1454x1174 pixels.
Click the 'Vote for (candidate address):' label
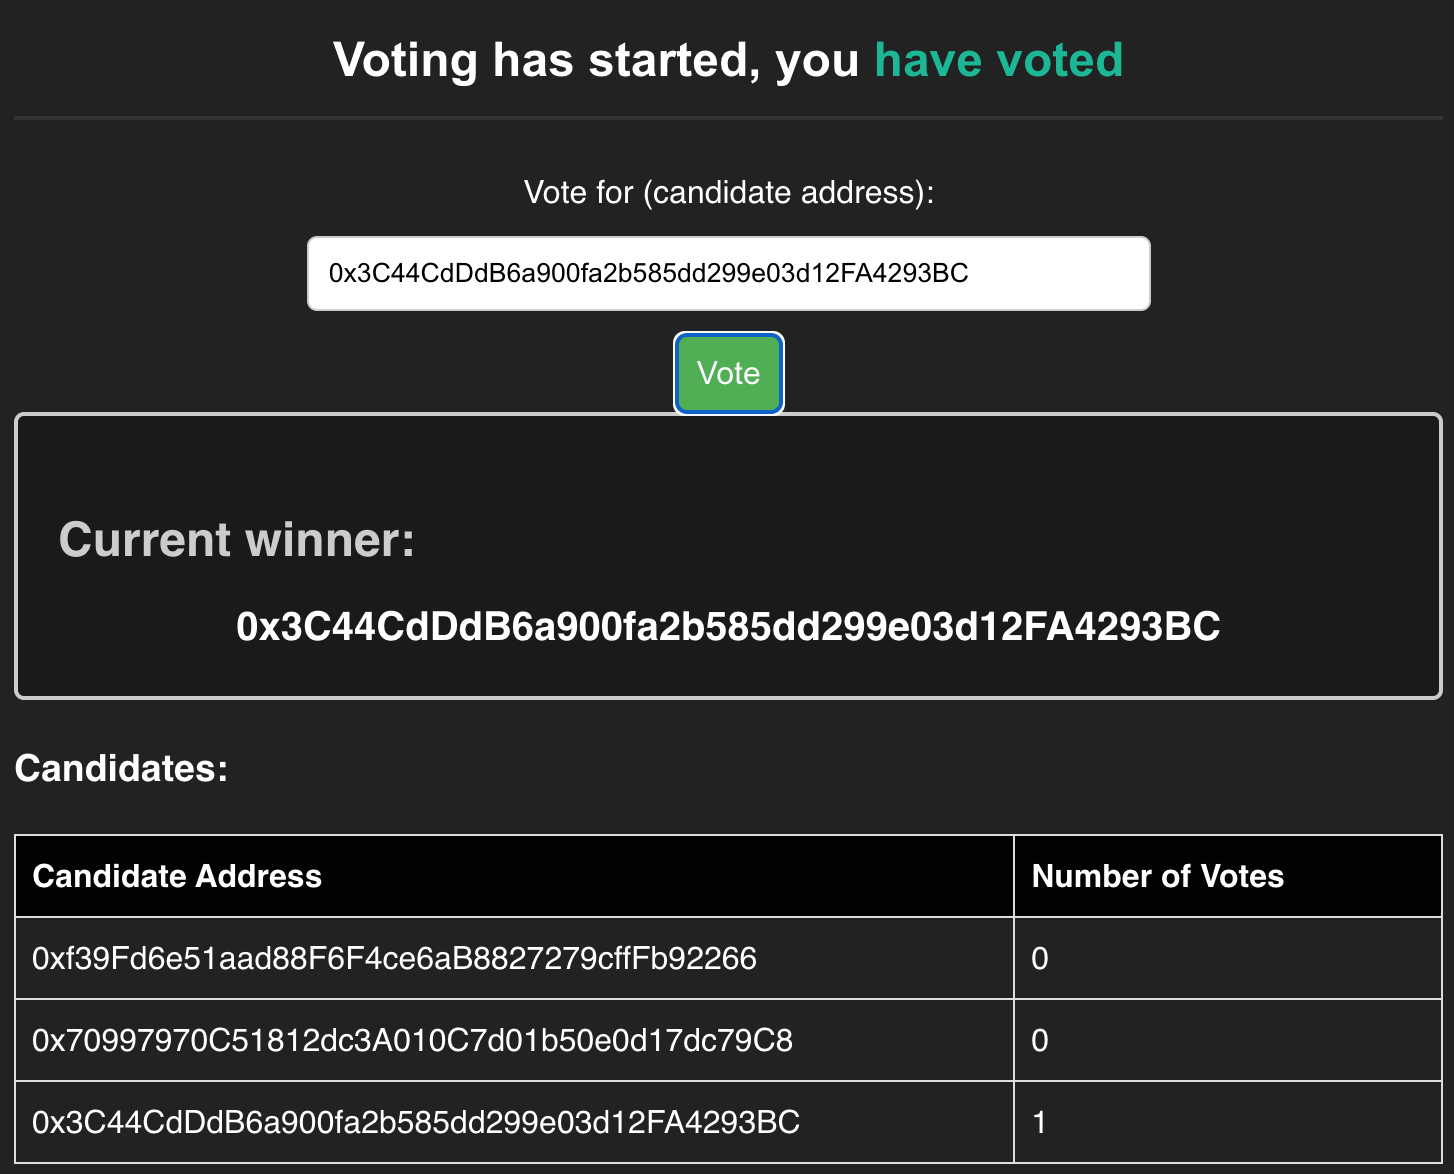coord(728,192)
